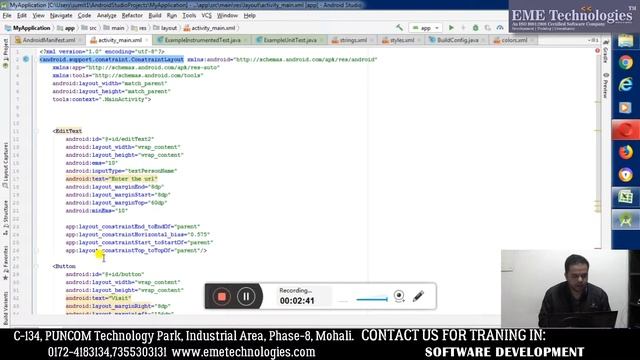Open the Tools menu
Image resolution: width=640 pixels, height=360 pixels.
189,16
